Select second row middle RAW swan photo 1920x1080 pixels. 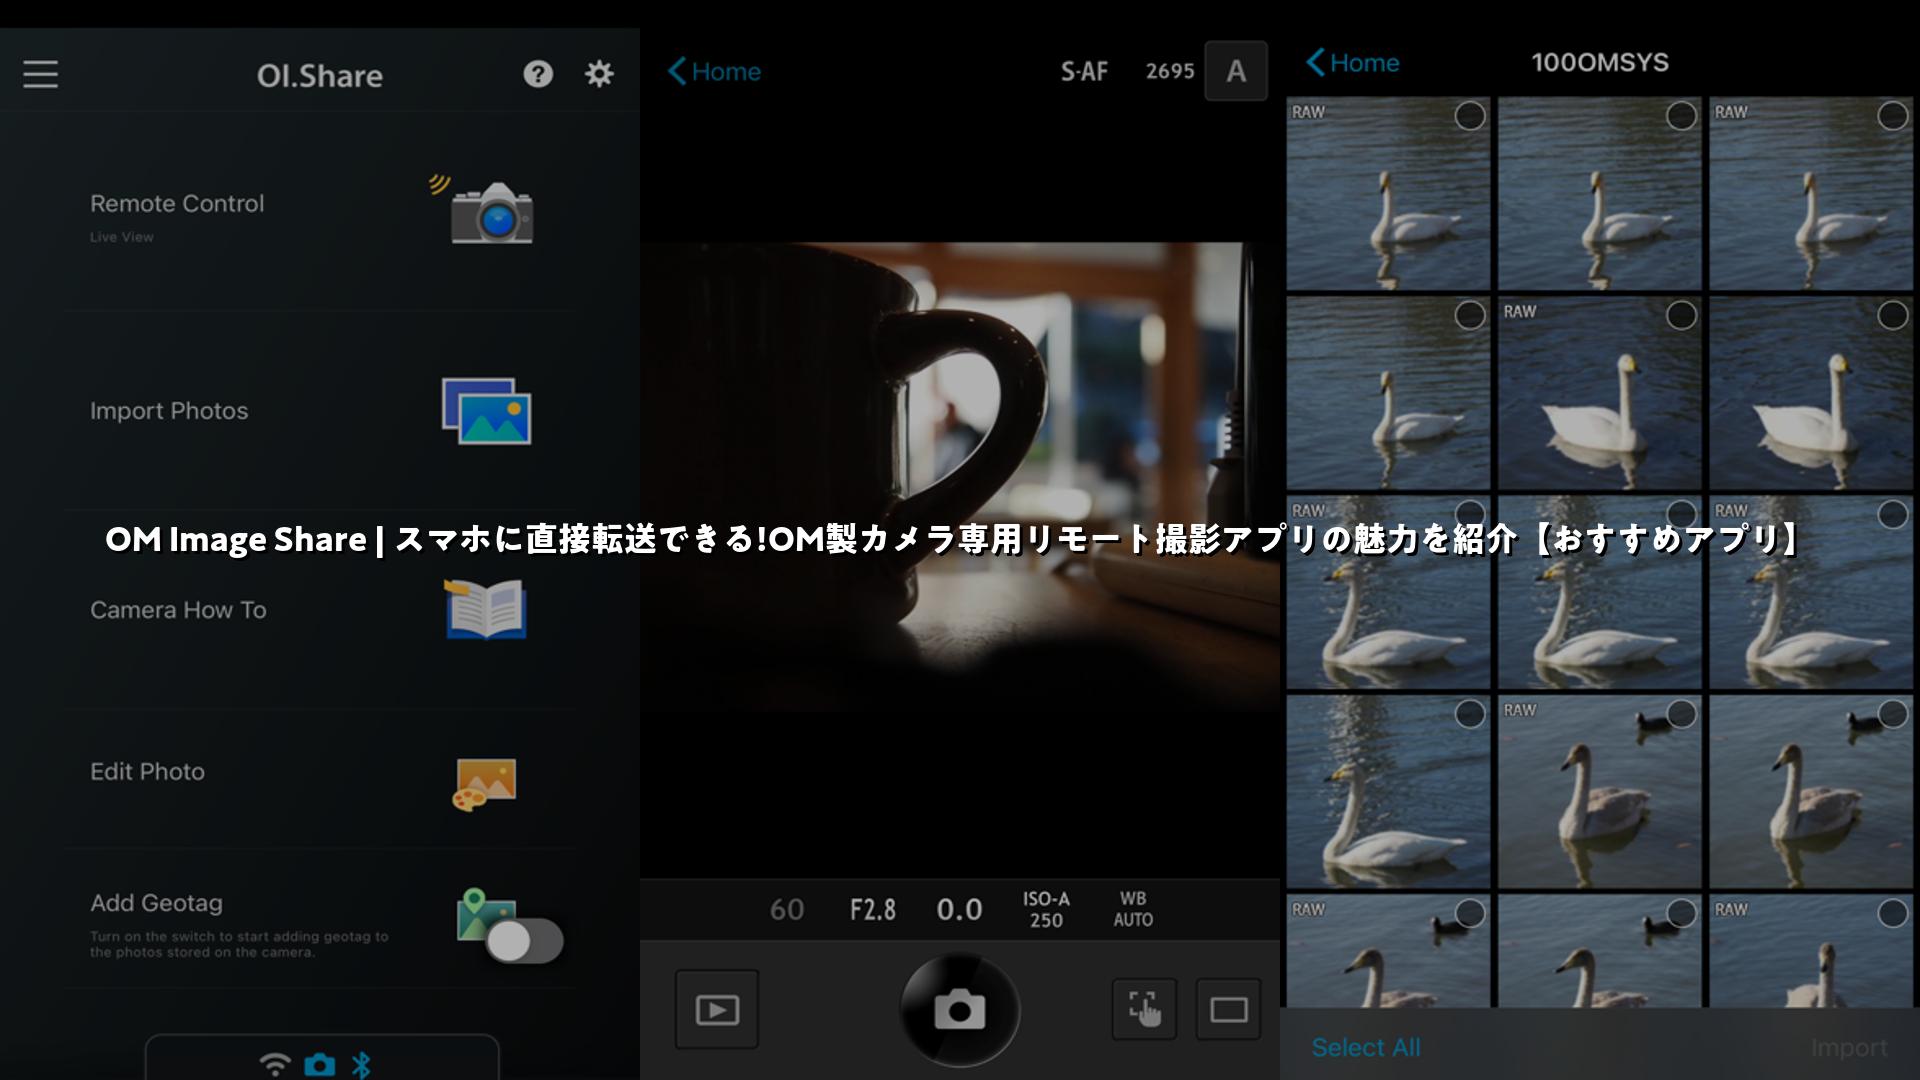[1681, 315]
